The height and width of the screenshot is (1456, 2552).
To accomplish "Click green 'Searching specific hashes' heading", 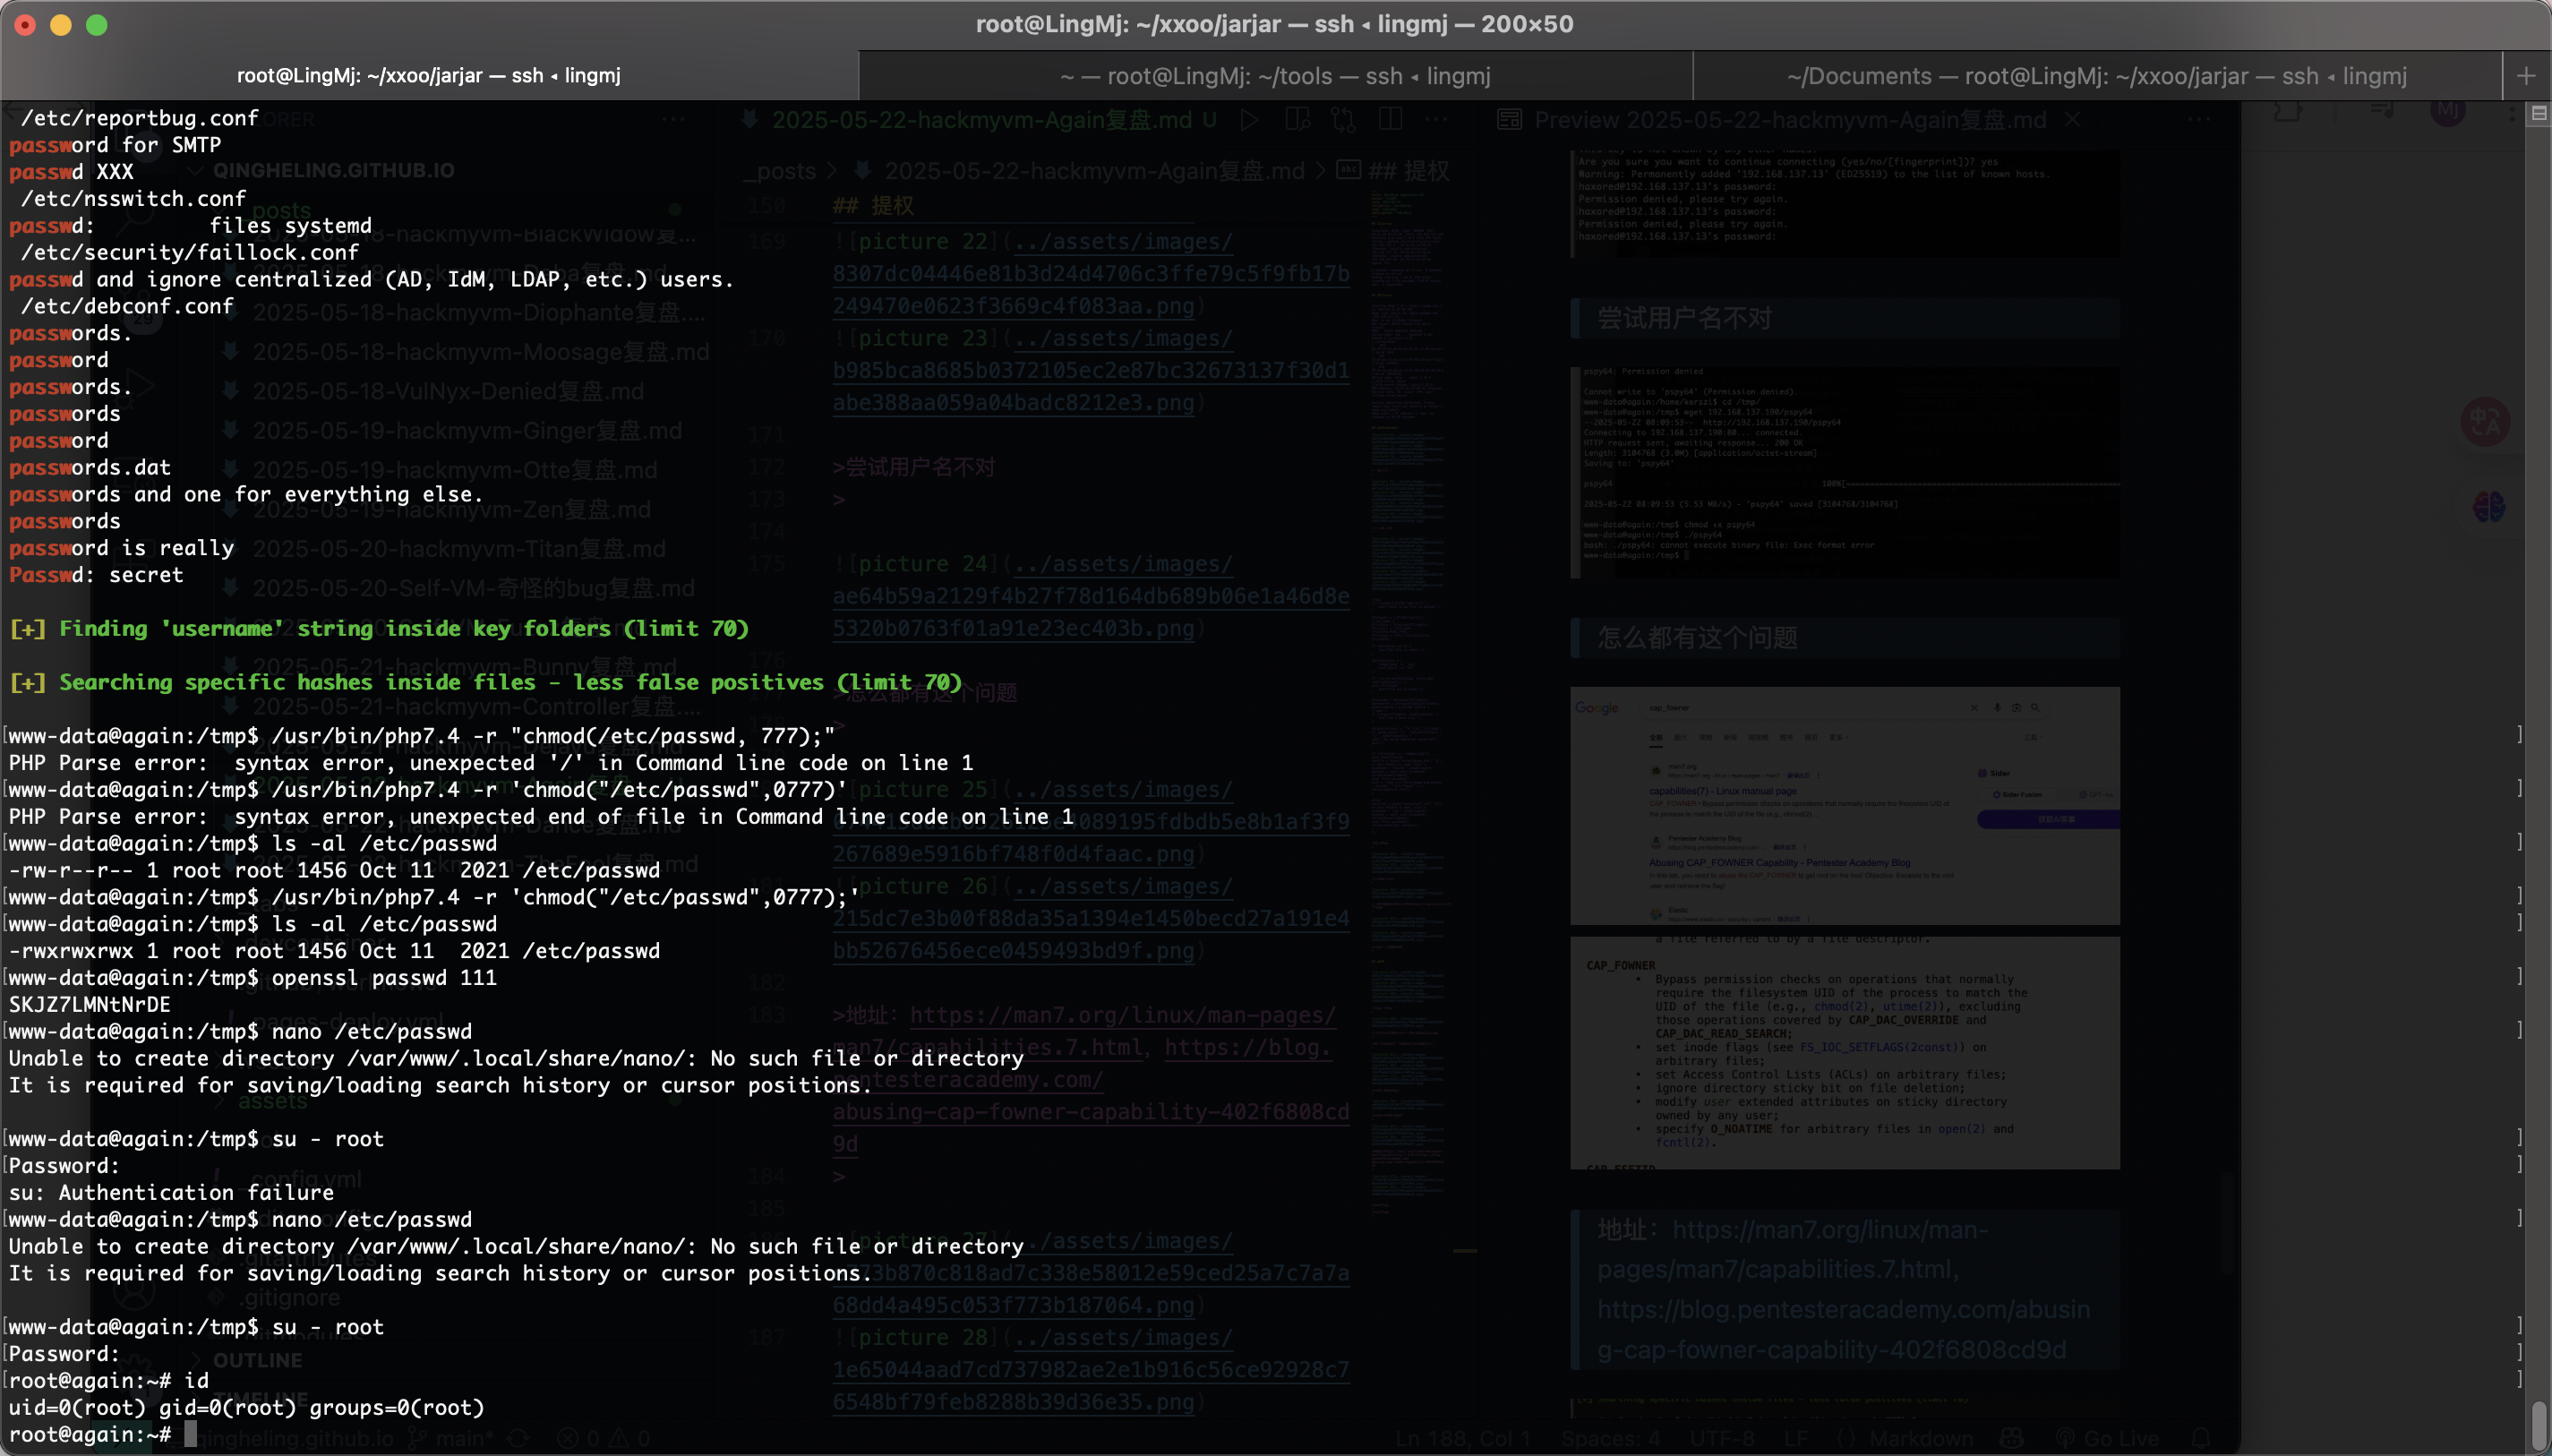I will tap(485, 683).
